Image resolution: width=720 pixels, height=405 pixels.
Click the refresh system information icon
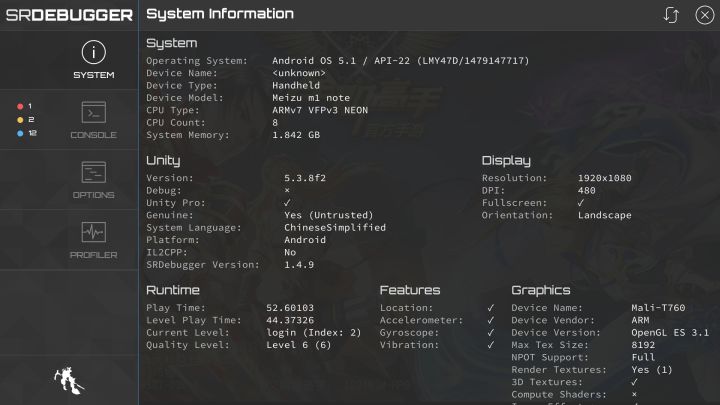(x=671, y=15)
